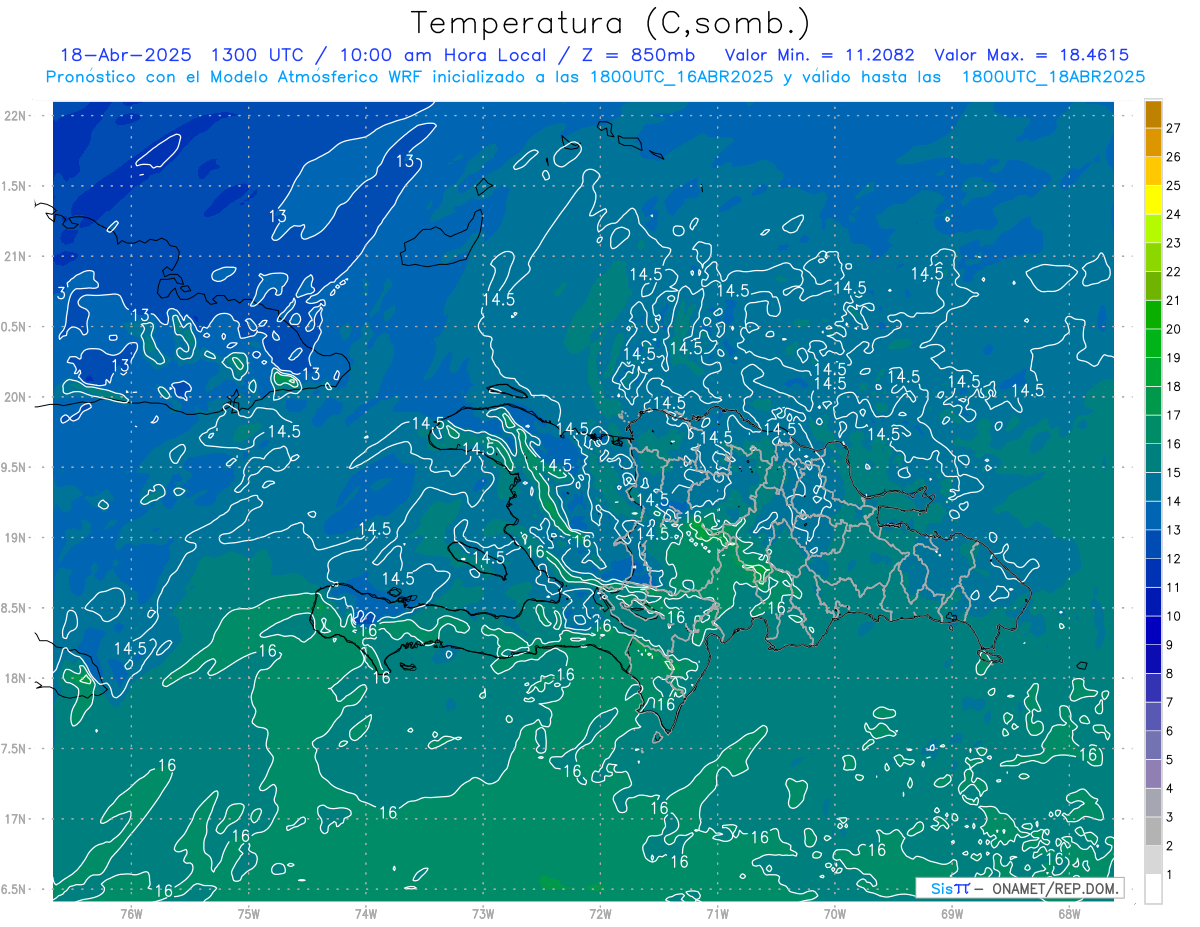Click legend value 23 on the color bar
The width and height of the screenshot is (1200, 927).
(x=1174, y=243)
